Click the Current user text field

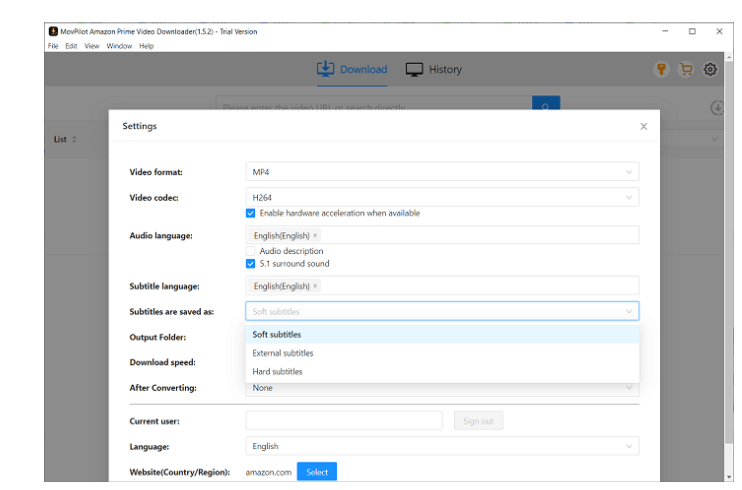click(x=344, y=421)
